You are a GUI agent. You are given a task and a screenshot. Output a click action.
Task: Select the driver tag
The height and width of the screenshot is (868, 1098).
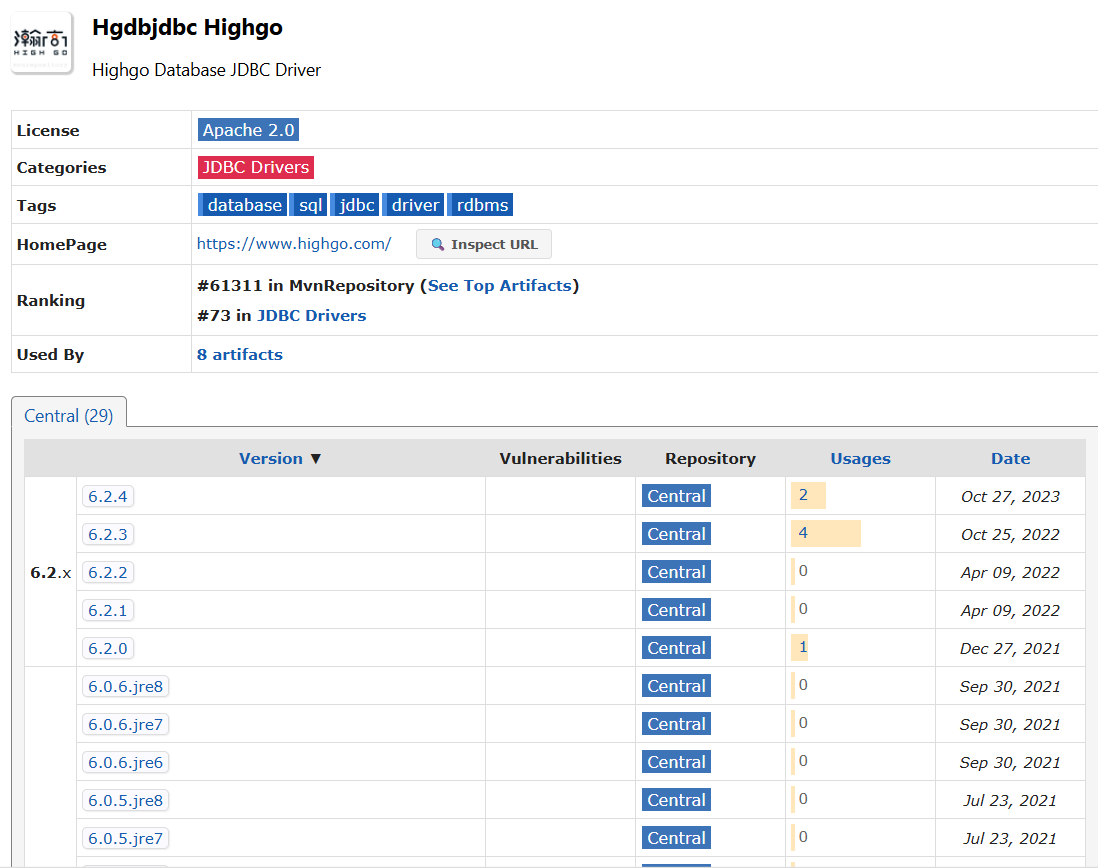[414, 205]
